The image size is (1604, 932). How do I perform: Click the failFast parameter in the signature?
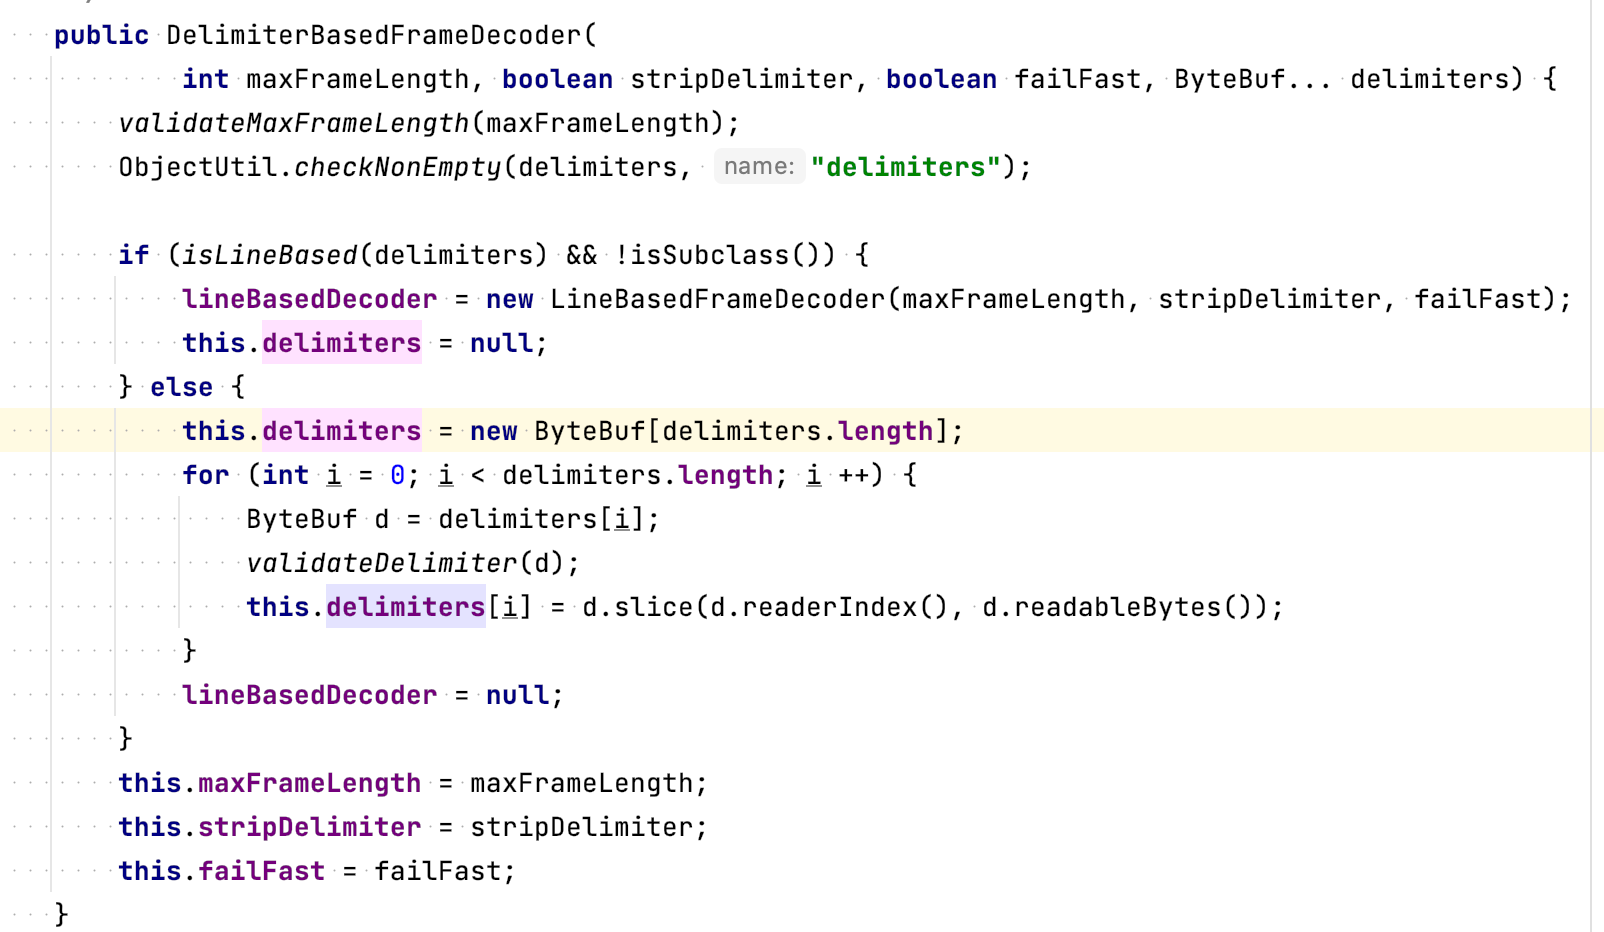[x=1077, y=79]
